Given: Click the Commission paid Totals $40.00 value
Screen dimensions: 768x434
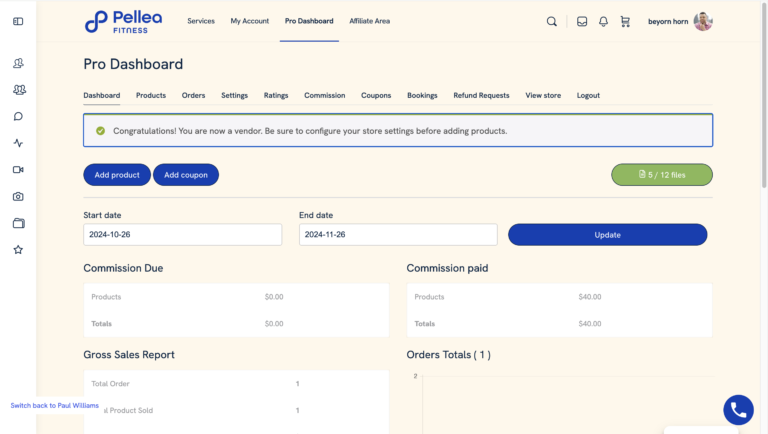Looking at the screenshot, I should (x=590, y=324).
